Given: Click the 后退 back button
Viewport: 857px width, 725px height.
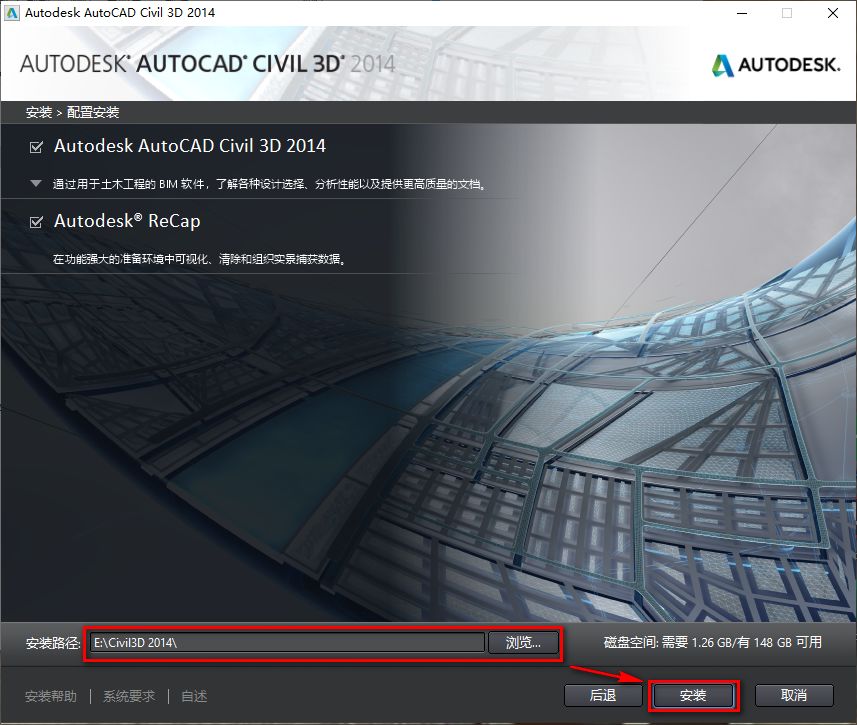Looking at the screenshot, I should [603, 695].
